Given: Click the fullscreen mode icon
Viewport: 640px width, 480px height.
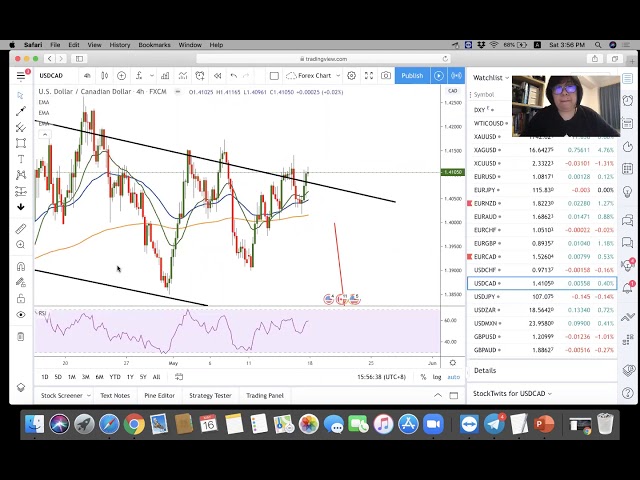Looking at the screenshot, I should 368,76.
